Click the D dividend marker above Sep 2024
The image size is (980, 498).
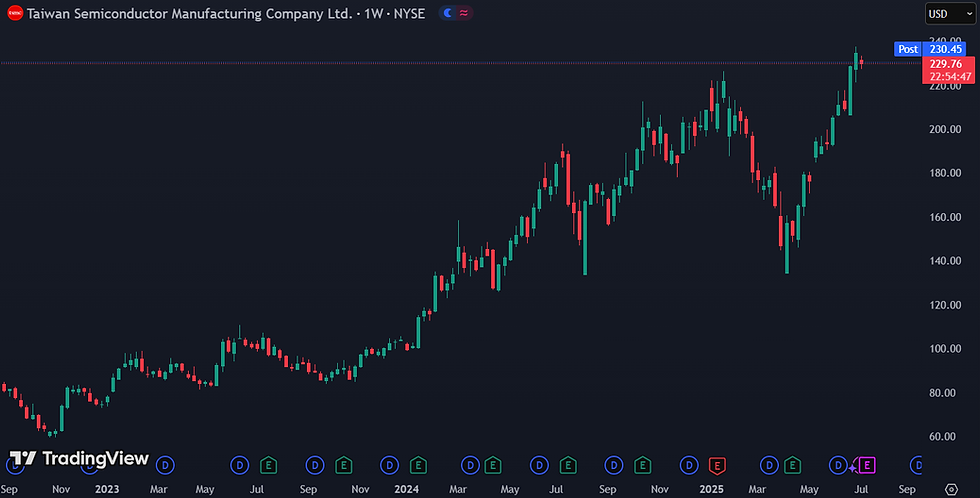(x=614, y=465)
